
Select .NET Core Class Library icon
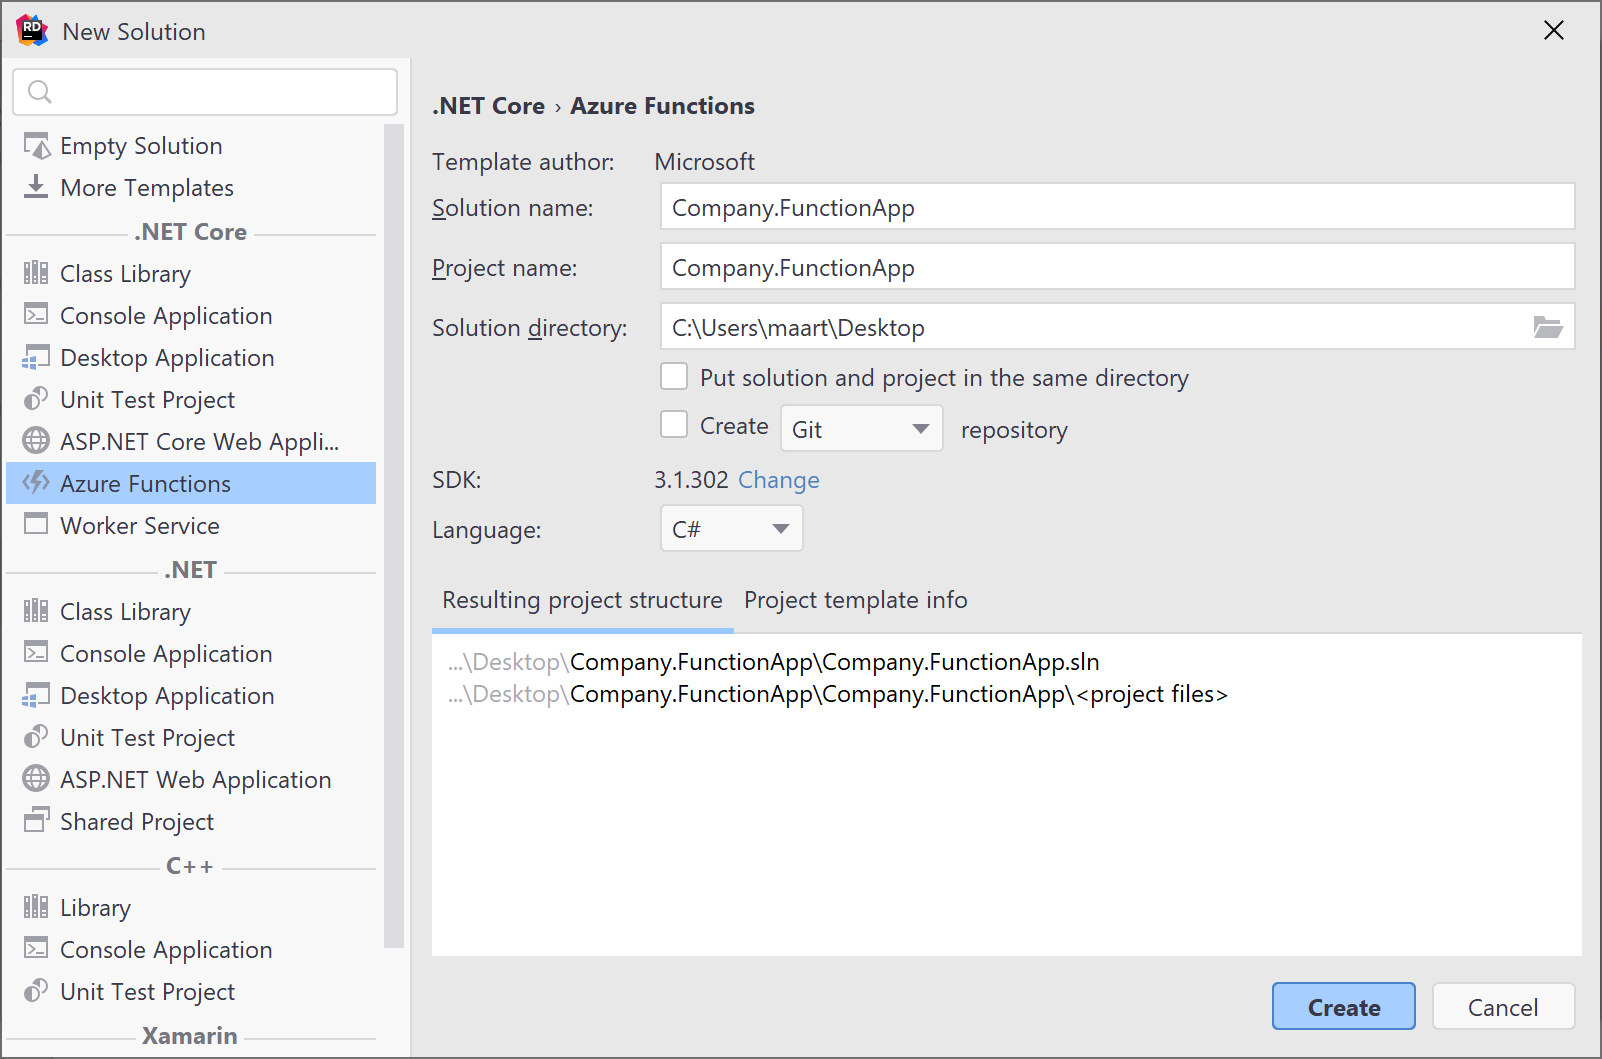tap(36, 273)
